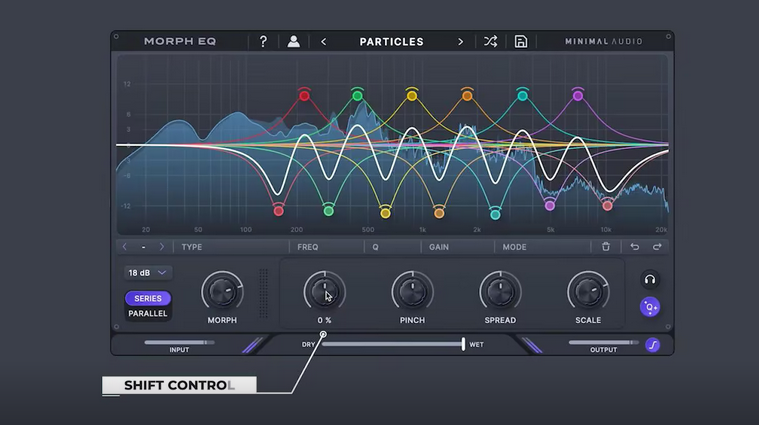Select the red lower node near 10k
The width and height of the screenshot is (759, 425).
pyautogui.click(x=607, y=206)
